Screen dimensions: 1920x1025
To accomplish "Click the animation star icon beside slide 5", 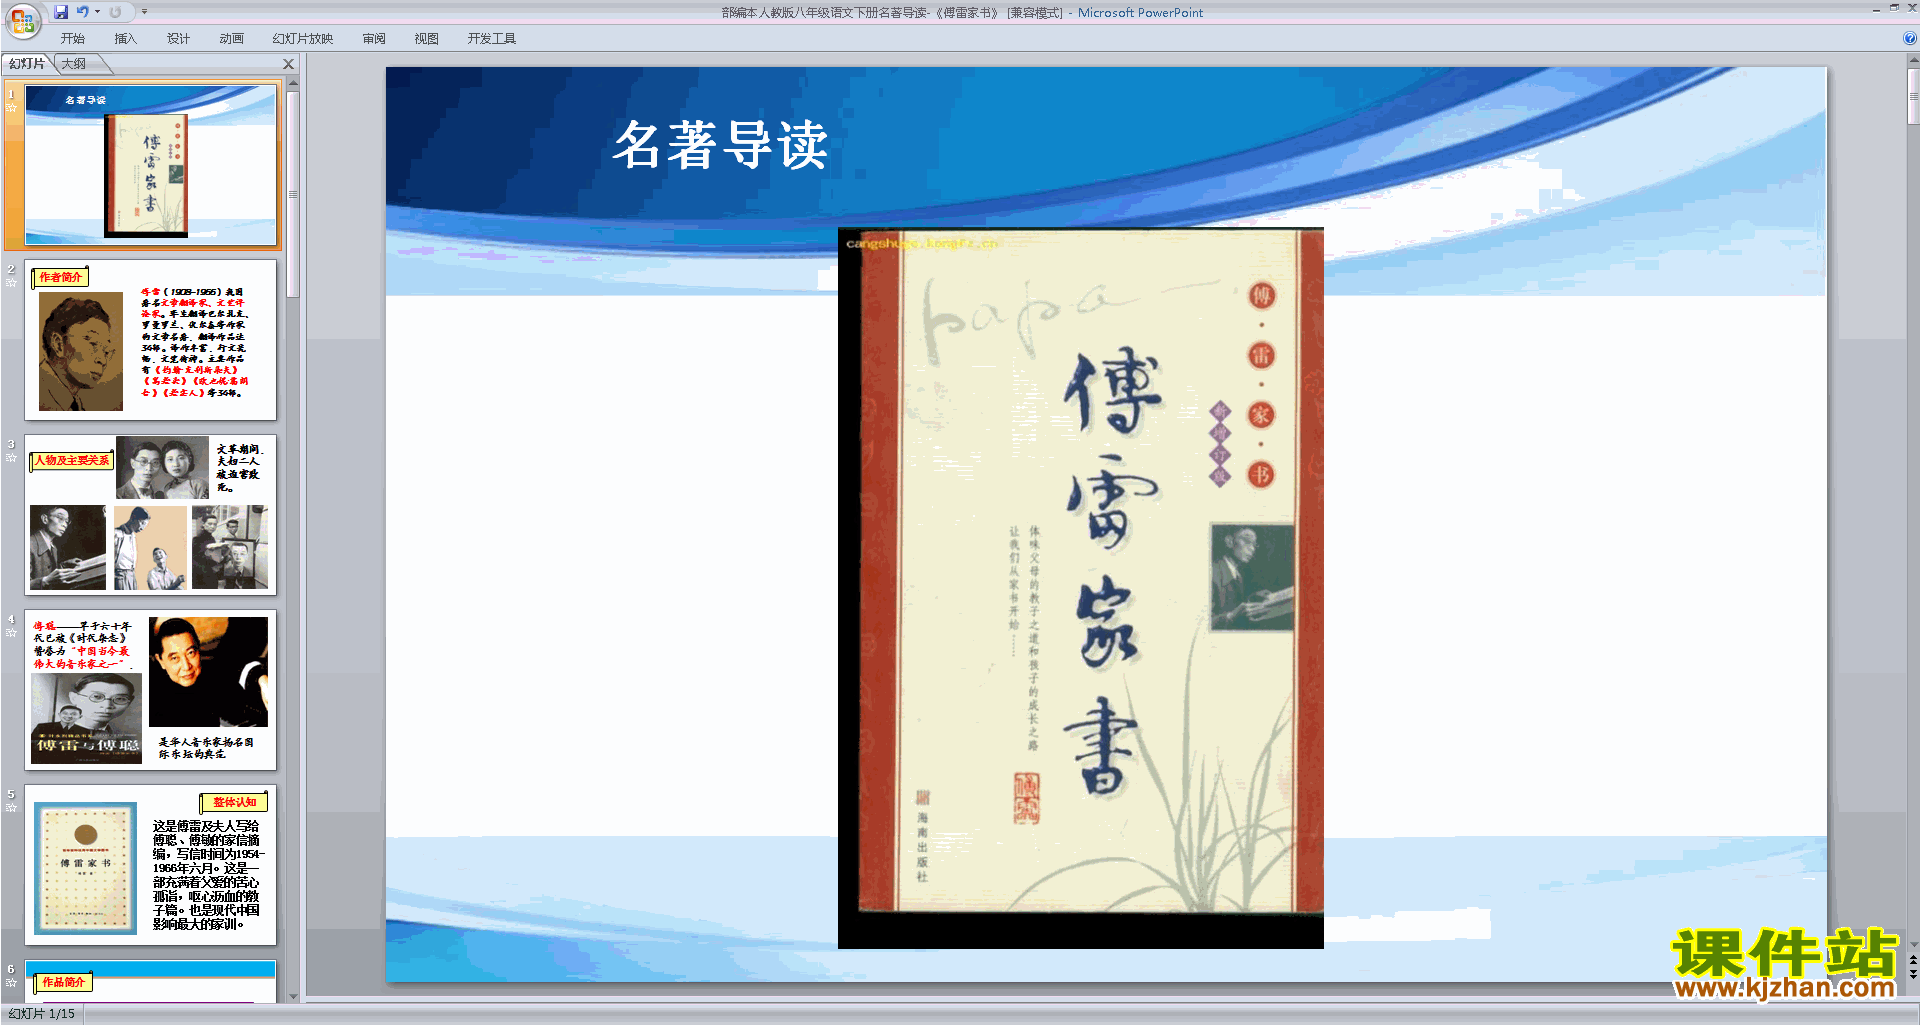I will pyautogui.click(x=12, y=807).
